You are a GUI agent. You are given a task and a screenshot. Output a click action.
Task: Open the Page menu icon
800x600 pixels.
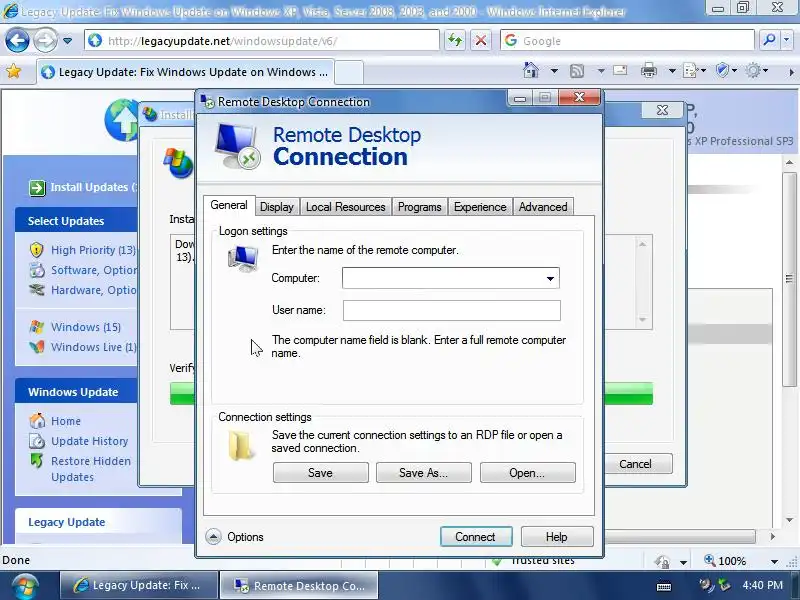(x=693, y=70)
